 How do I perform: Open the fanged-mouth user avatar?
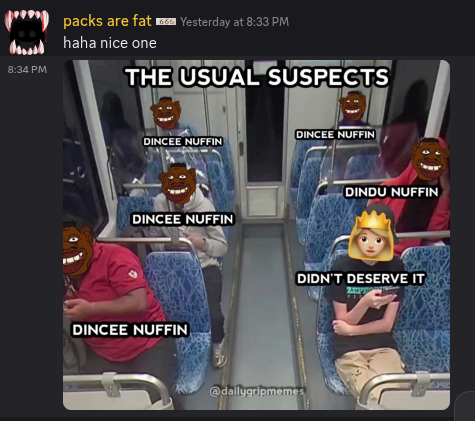pos(27,32)
